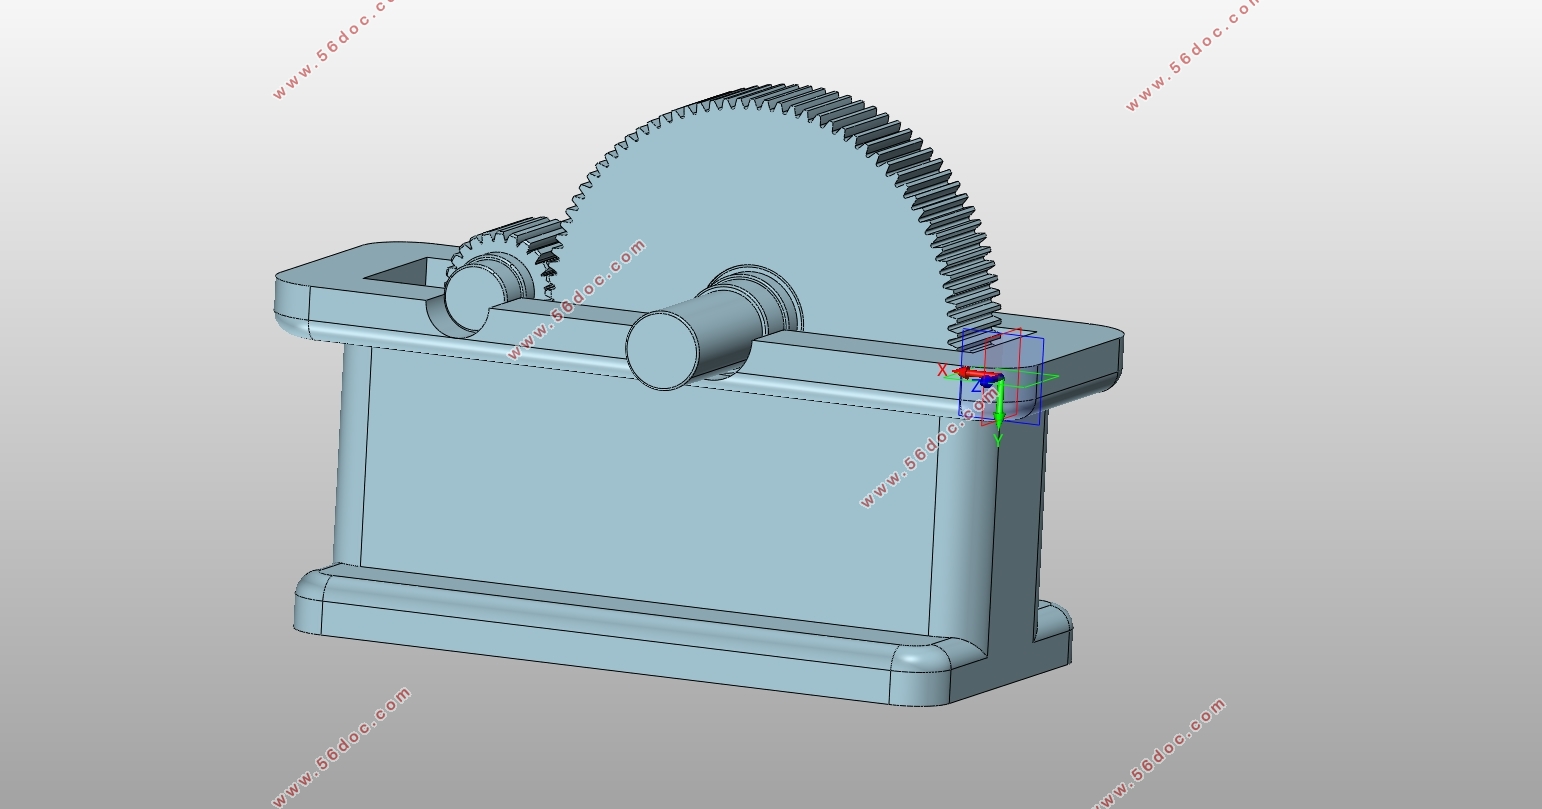Image resolution: width=1542 pixels, height=809 pixels.
Task: Pick the large output shaft end face
Action: [x=661, y=350]
